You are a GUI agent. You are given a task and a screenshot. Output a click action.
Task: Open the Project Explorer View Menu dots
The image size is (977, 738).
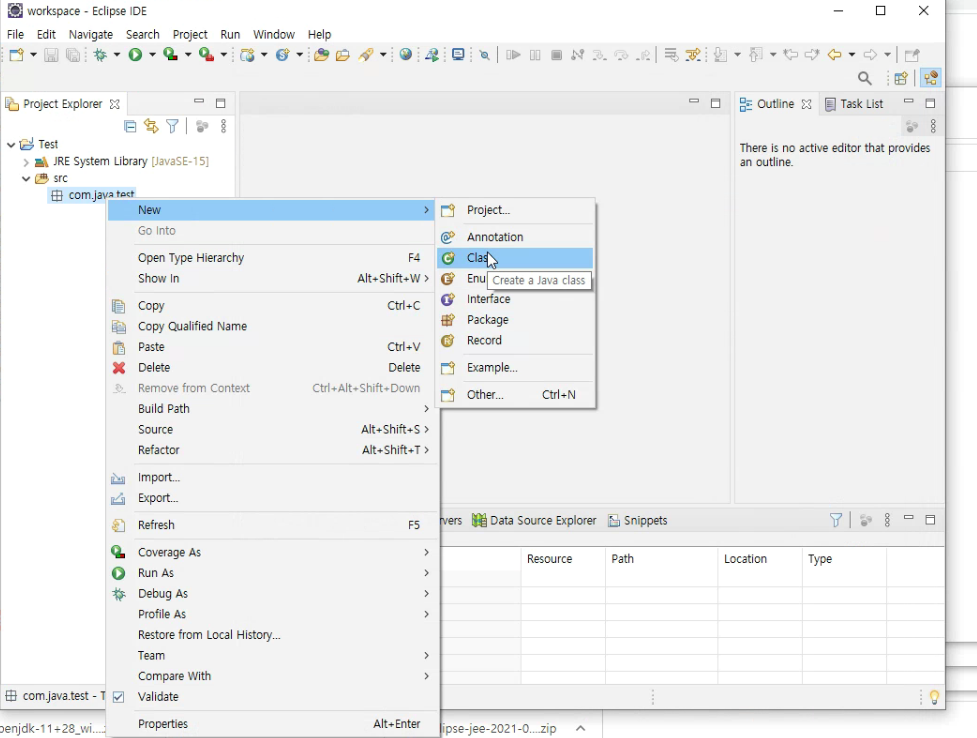coord(223,127)
